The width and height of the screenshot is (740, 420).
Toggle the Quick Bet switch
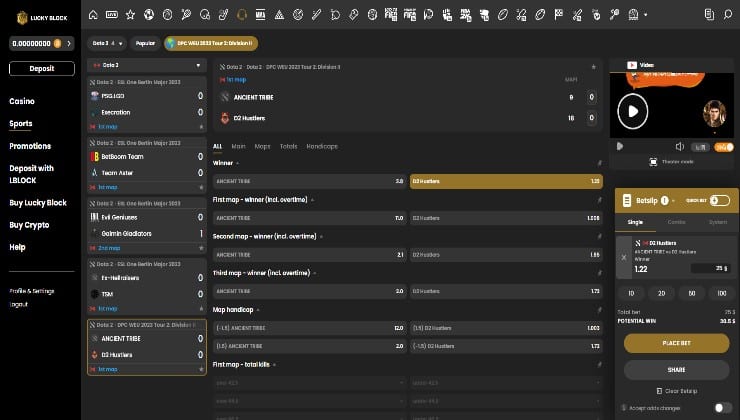720,201
